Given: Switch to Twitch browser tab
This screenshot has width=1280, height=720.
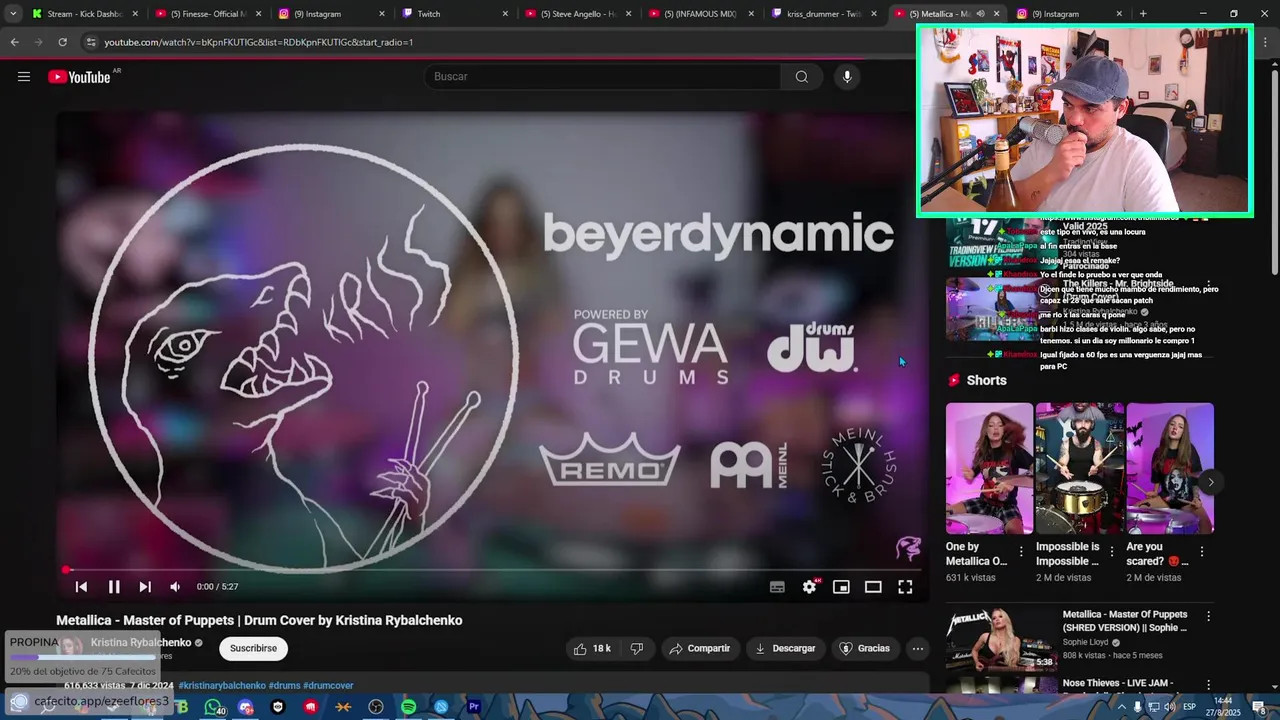Looking at the screenshot, I should click(455, 14).
